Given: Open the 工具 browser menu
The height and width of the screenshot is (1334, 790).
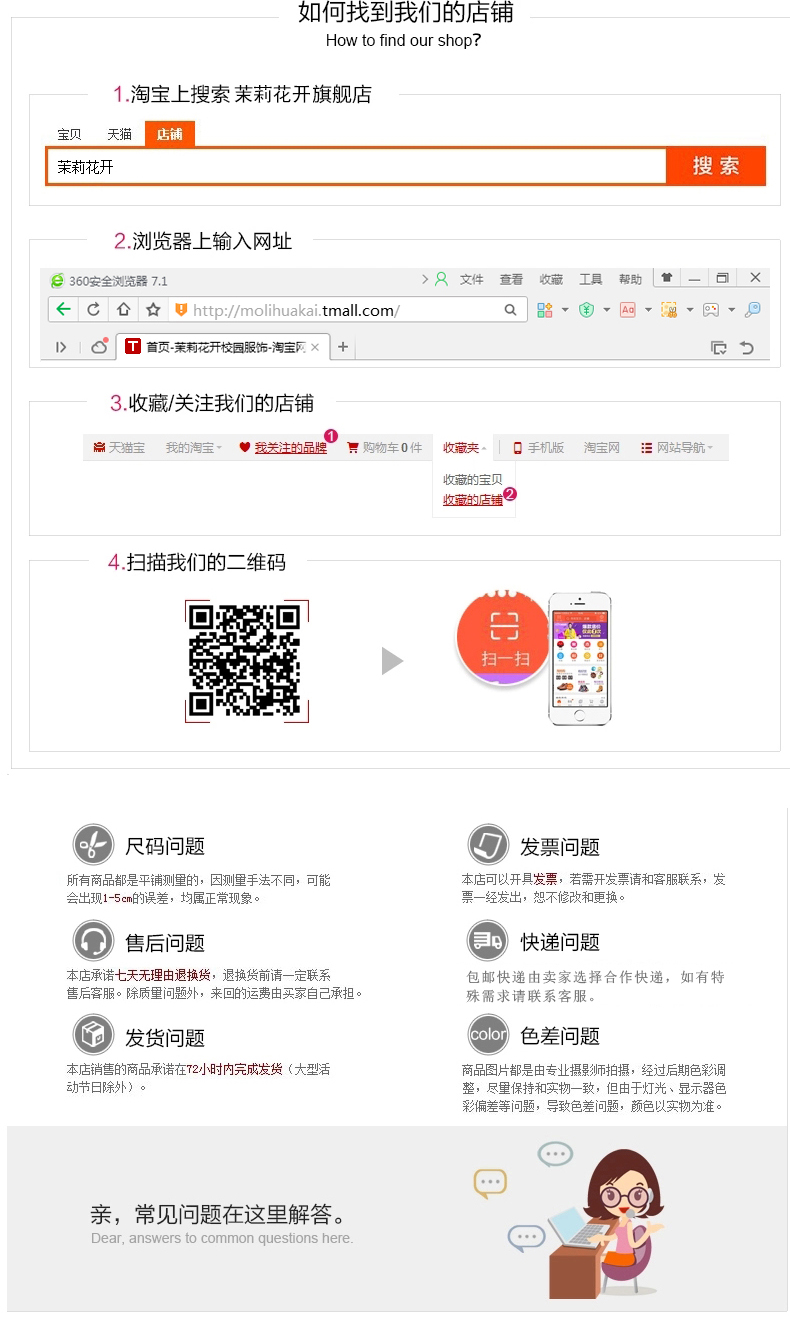Looking at the screenshot, I should point(591,279).
